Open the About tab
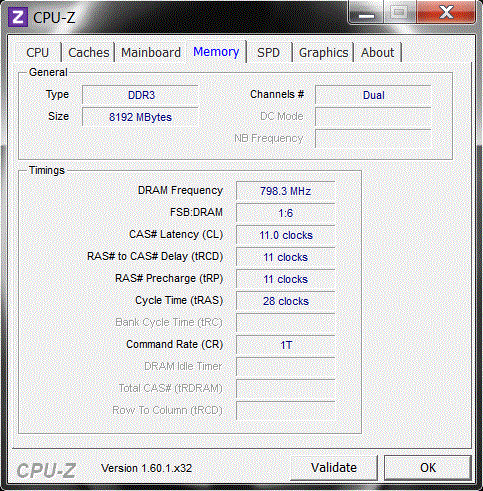 click(x=377, y=53)
